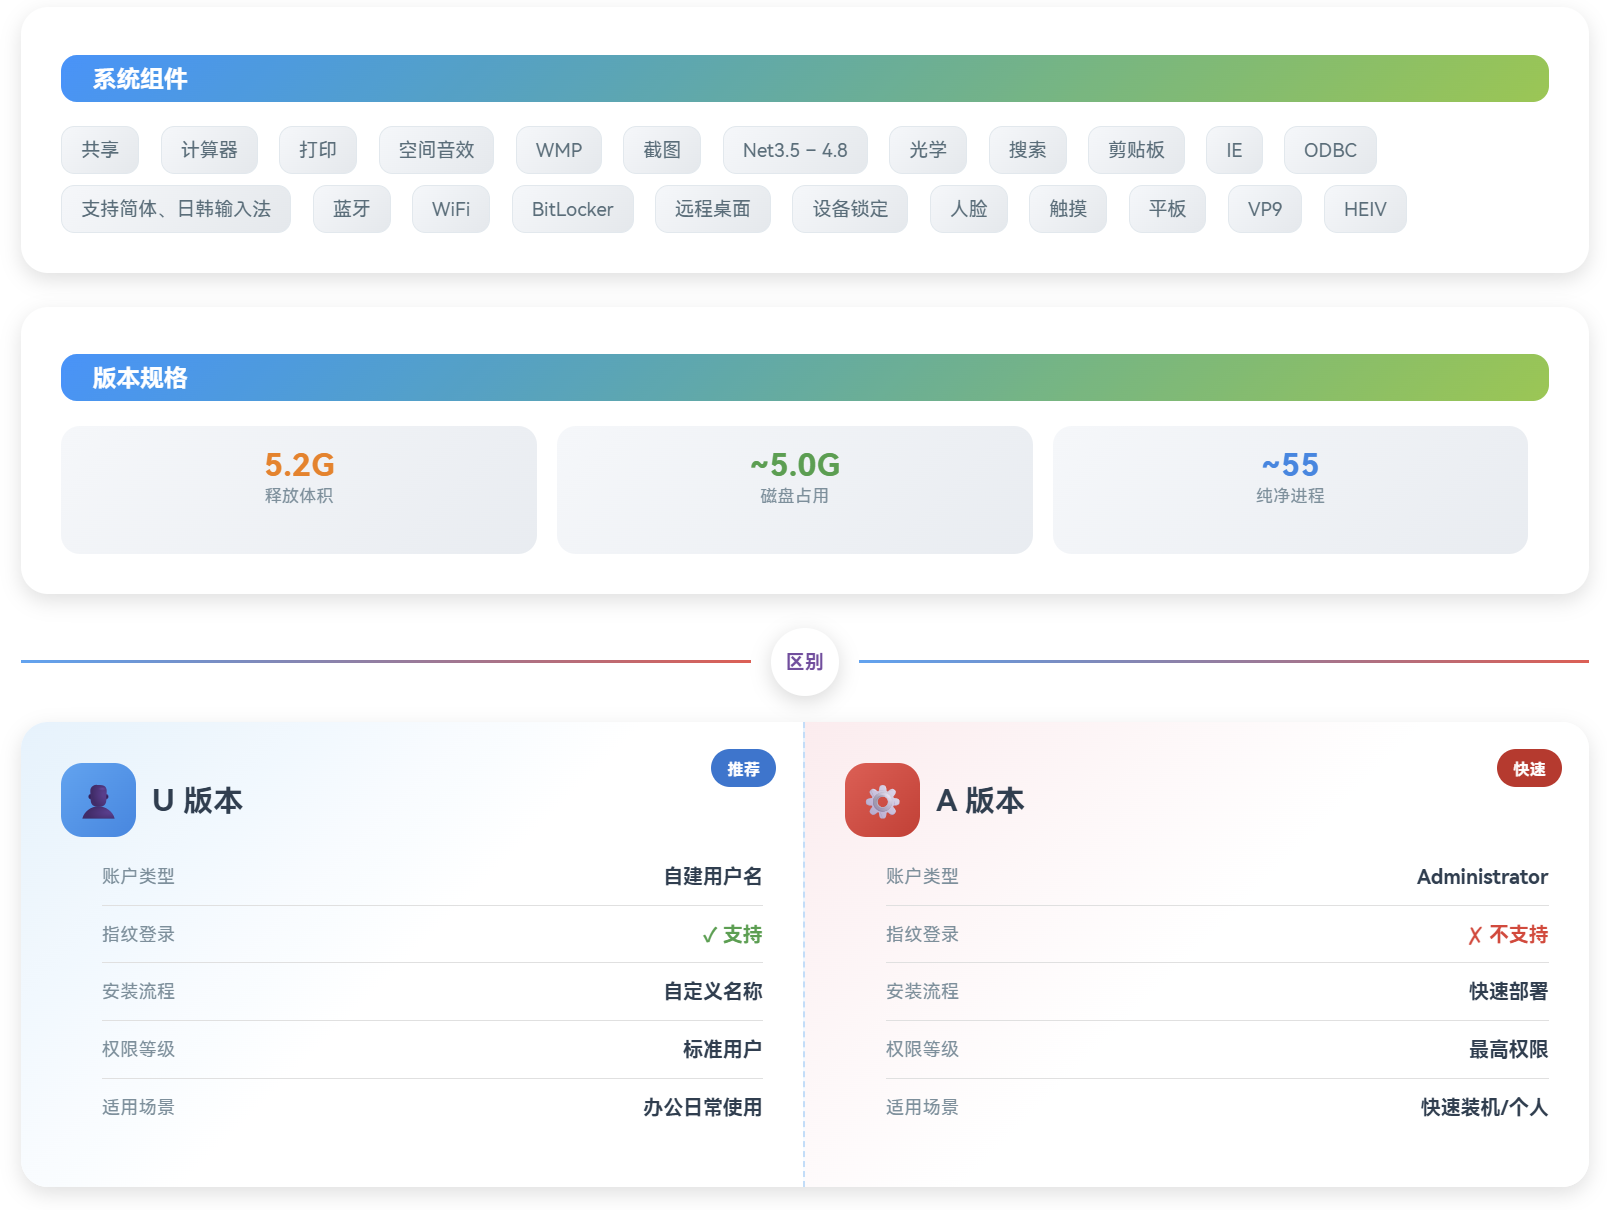Click the 自建用户名 value
Image resolution: width=1607 pixels, height=1210 pixels.
tap(713, 876)
